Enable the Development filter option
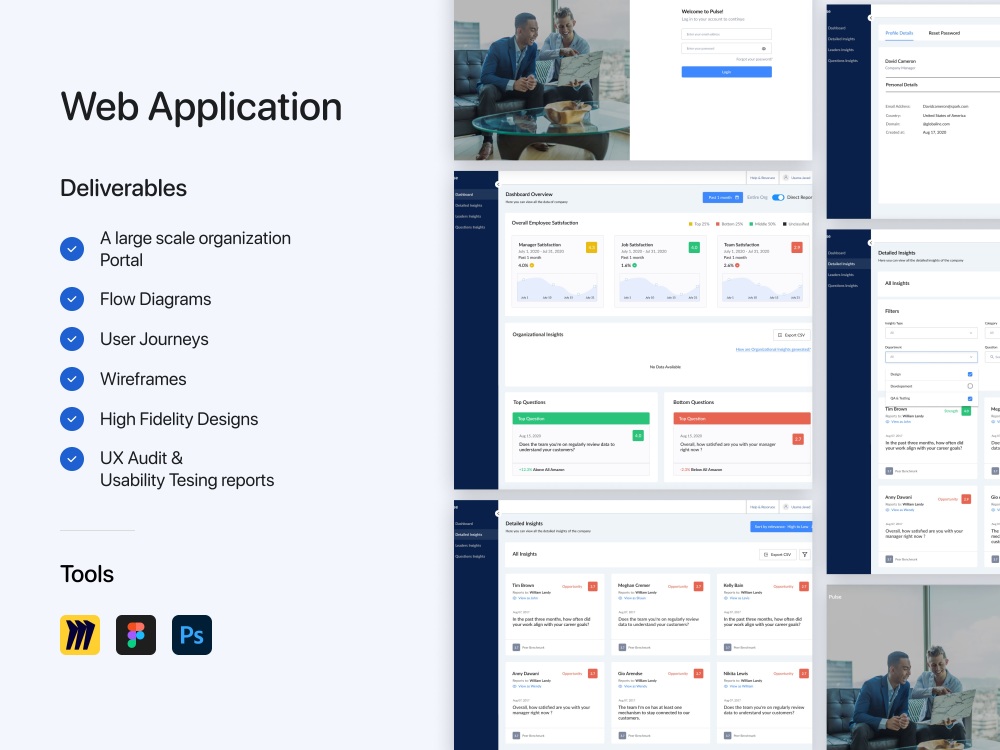Screen dimensions: 1000x750 [970, 386]
